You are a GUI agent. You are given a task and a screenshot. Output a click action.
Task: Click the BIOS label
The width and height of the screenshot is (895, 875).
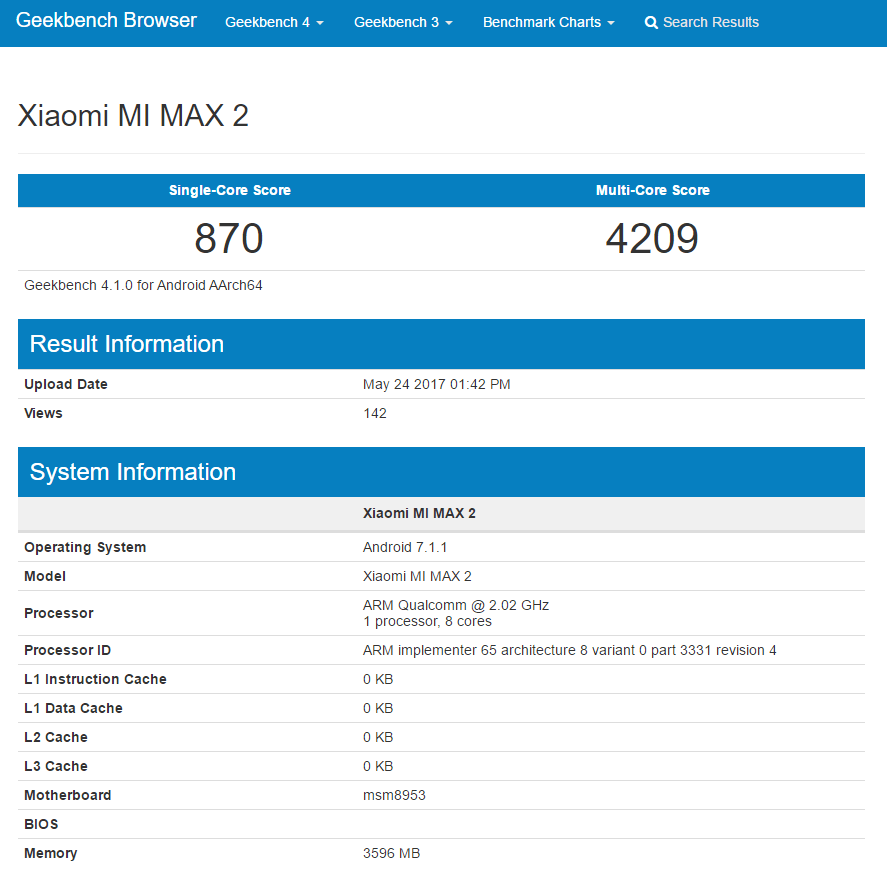tap(41, 825)
